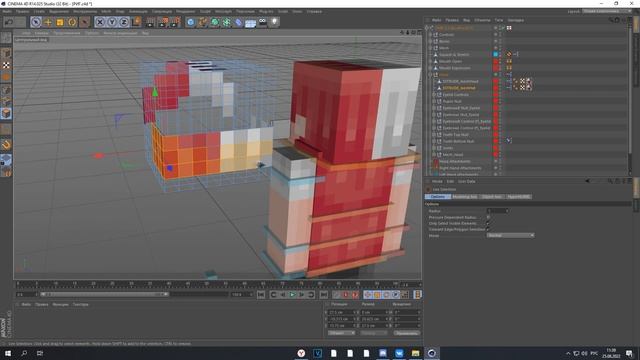Open the Object coordinate mode dropdown
This screenshot has height=360, width=640.
341,333
